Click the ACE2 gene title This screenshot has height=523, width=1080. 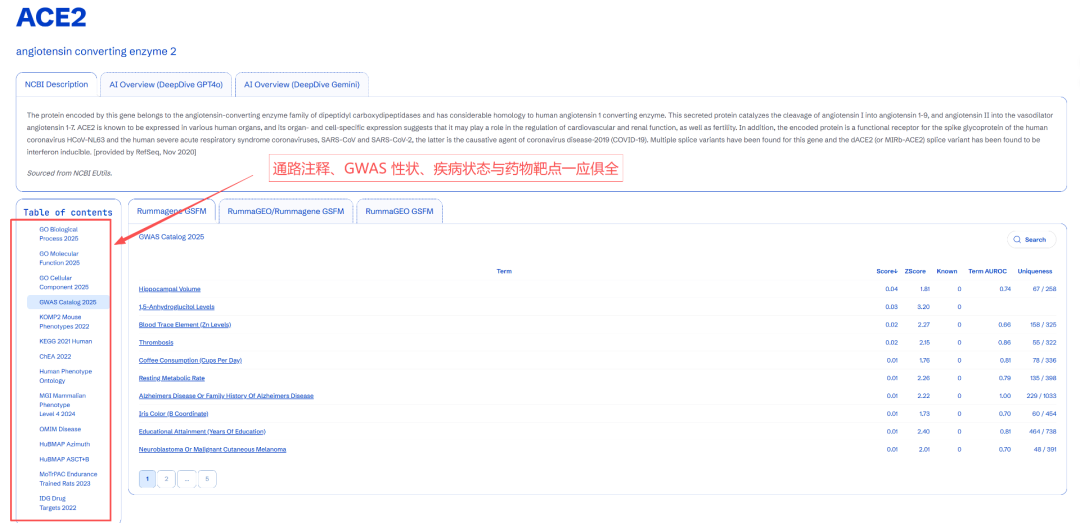click(51, 17)
